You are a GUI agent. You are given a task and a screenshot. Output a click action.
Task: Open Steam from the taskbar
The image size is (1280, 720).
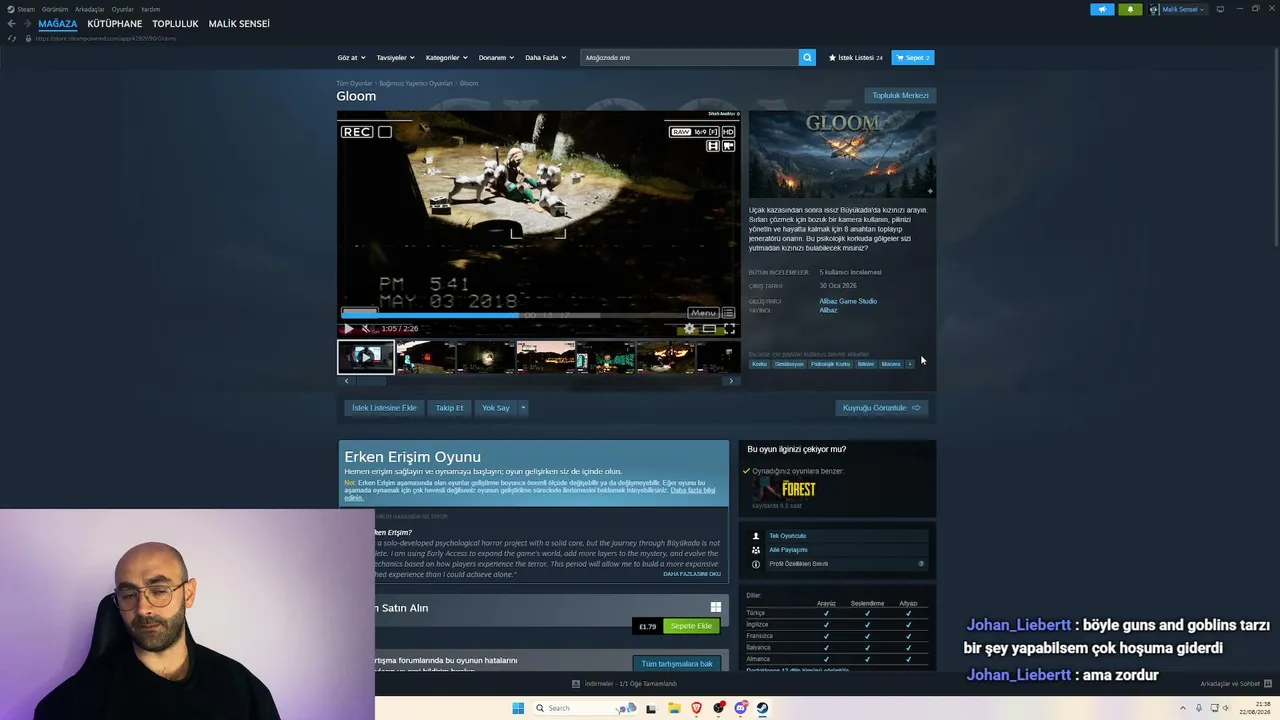[x=762, y=708]
